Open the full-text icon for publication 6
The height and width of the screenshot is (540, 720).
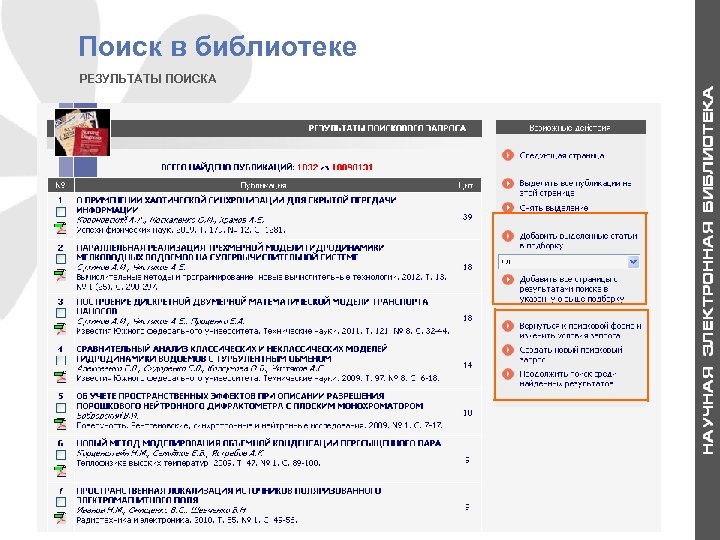coord(60,471)
